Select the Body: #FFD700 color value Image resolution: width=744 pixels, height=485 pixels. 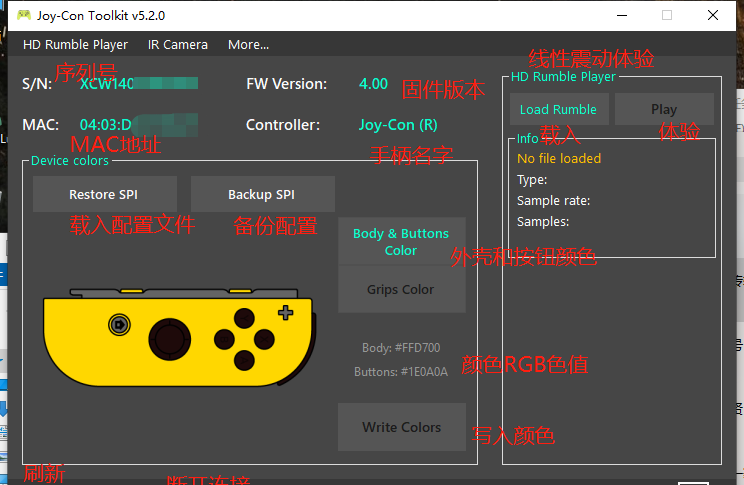401,348
